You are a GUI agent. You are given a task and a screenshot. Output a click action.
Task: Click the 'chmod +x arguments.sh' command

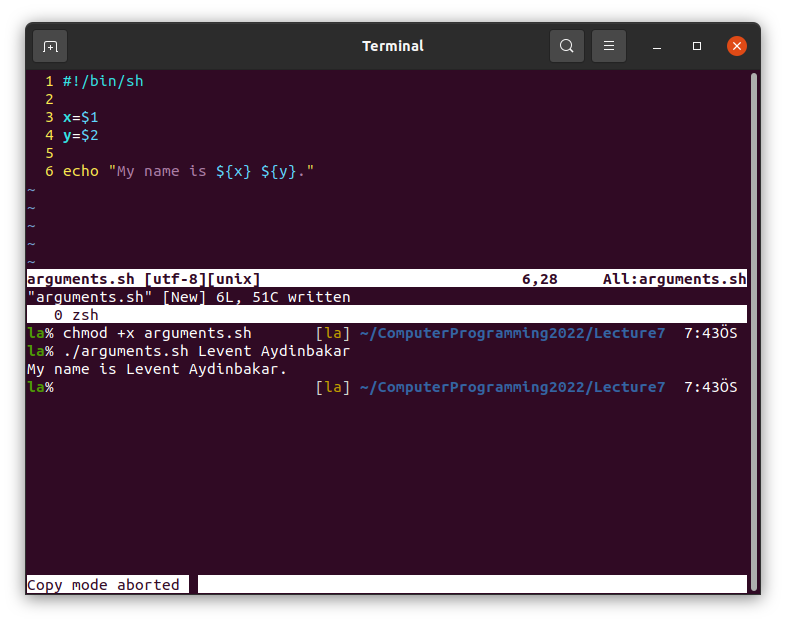157,333
